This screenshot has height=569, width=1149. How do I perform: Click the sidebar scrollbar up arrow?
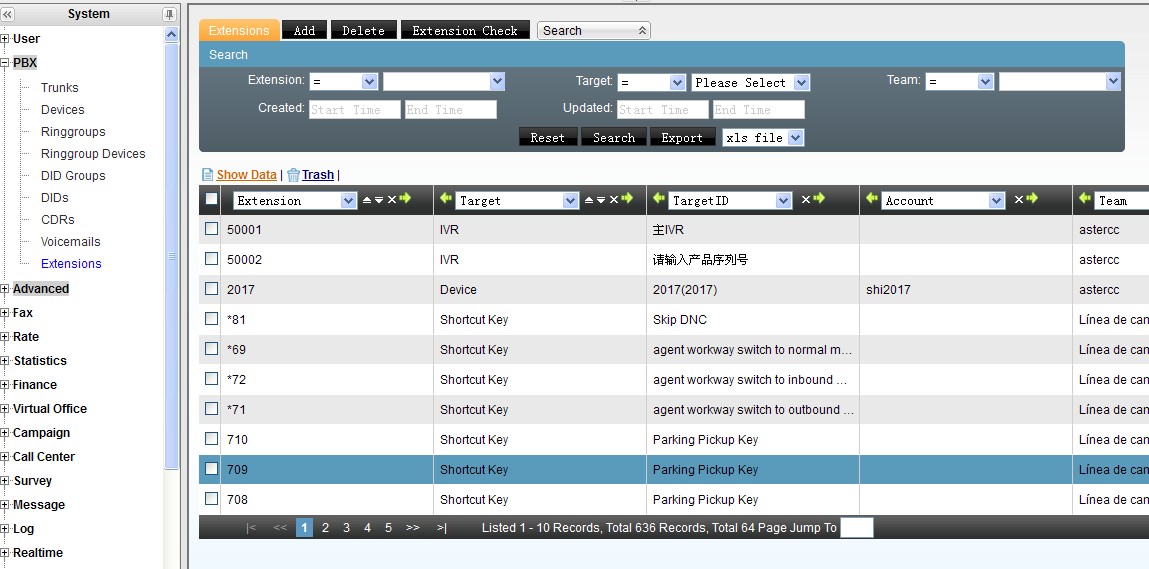[171, 36]
